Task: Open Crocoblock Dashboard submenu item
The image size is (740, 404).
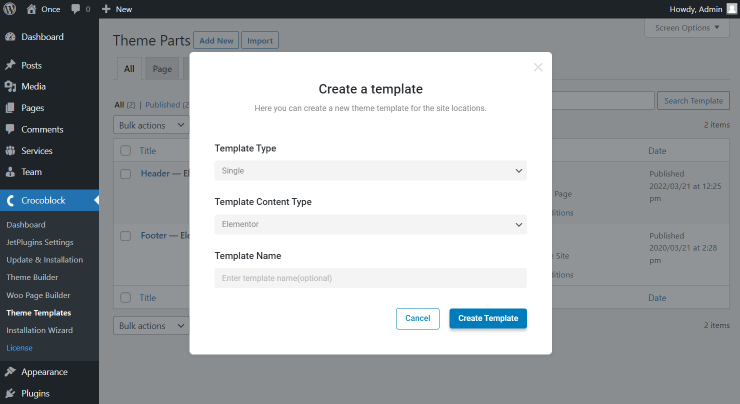Action: point(26,225)
